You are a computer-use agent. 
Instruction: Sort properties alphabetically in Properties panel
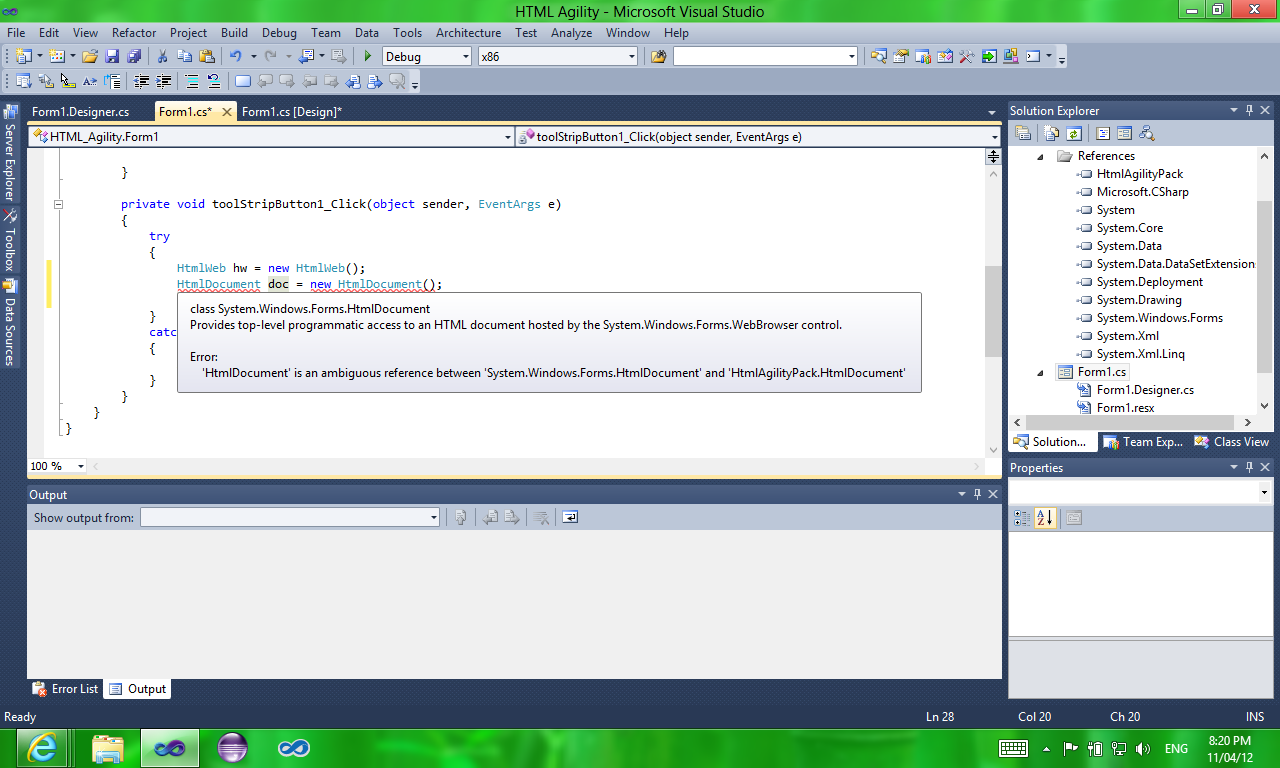click(x=1045, y=518)
